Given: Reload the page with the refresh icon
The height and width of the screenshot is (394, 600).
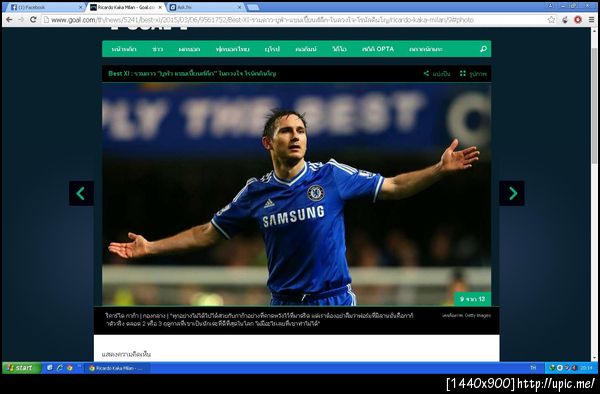Looking at the screenshot, I should tap(33, 20).
